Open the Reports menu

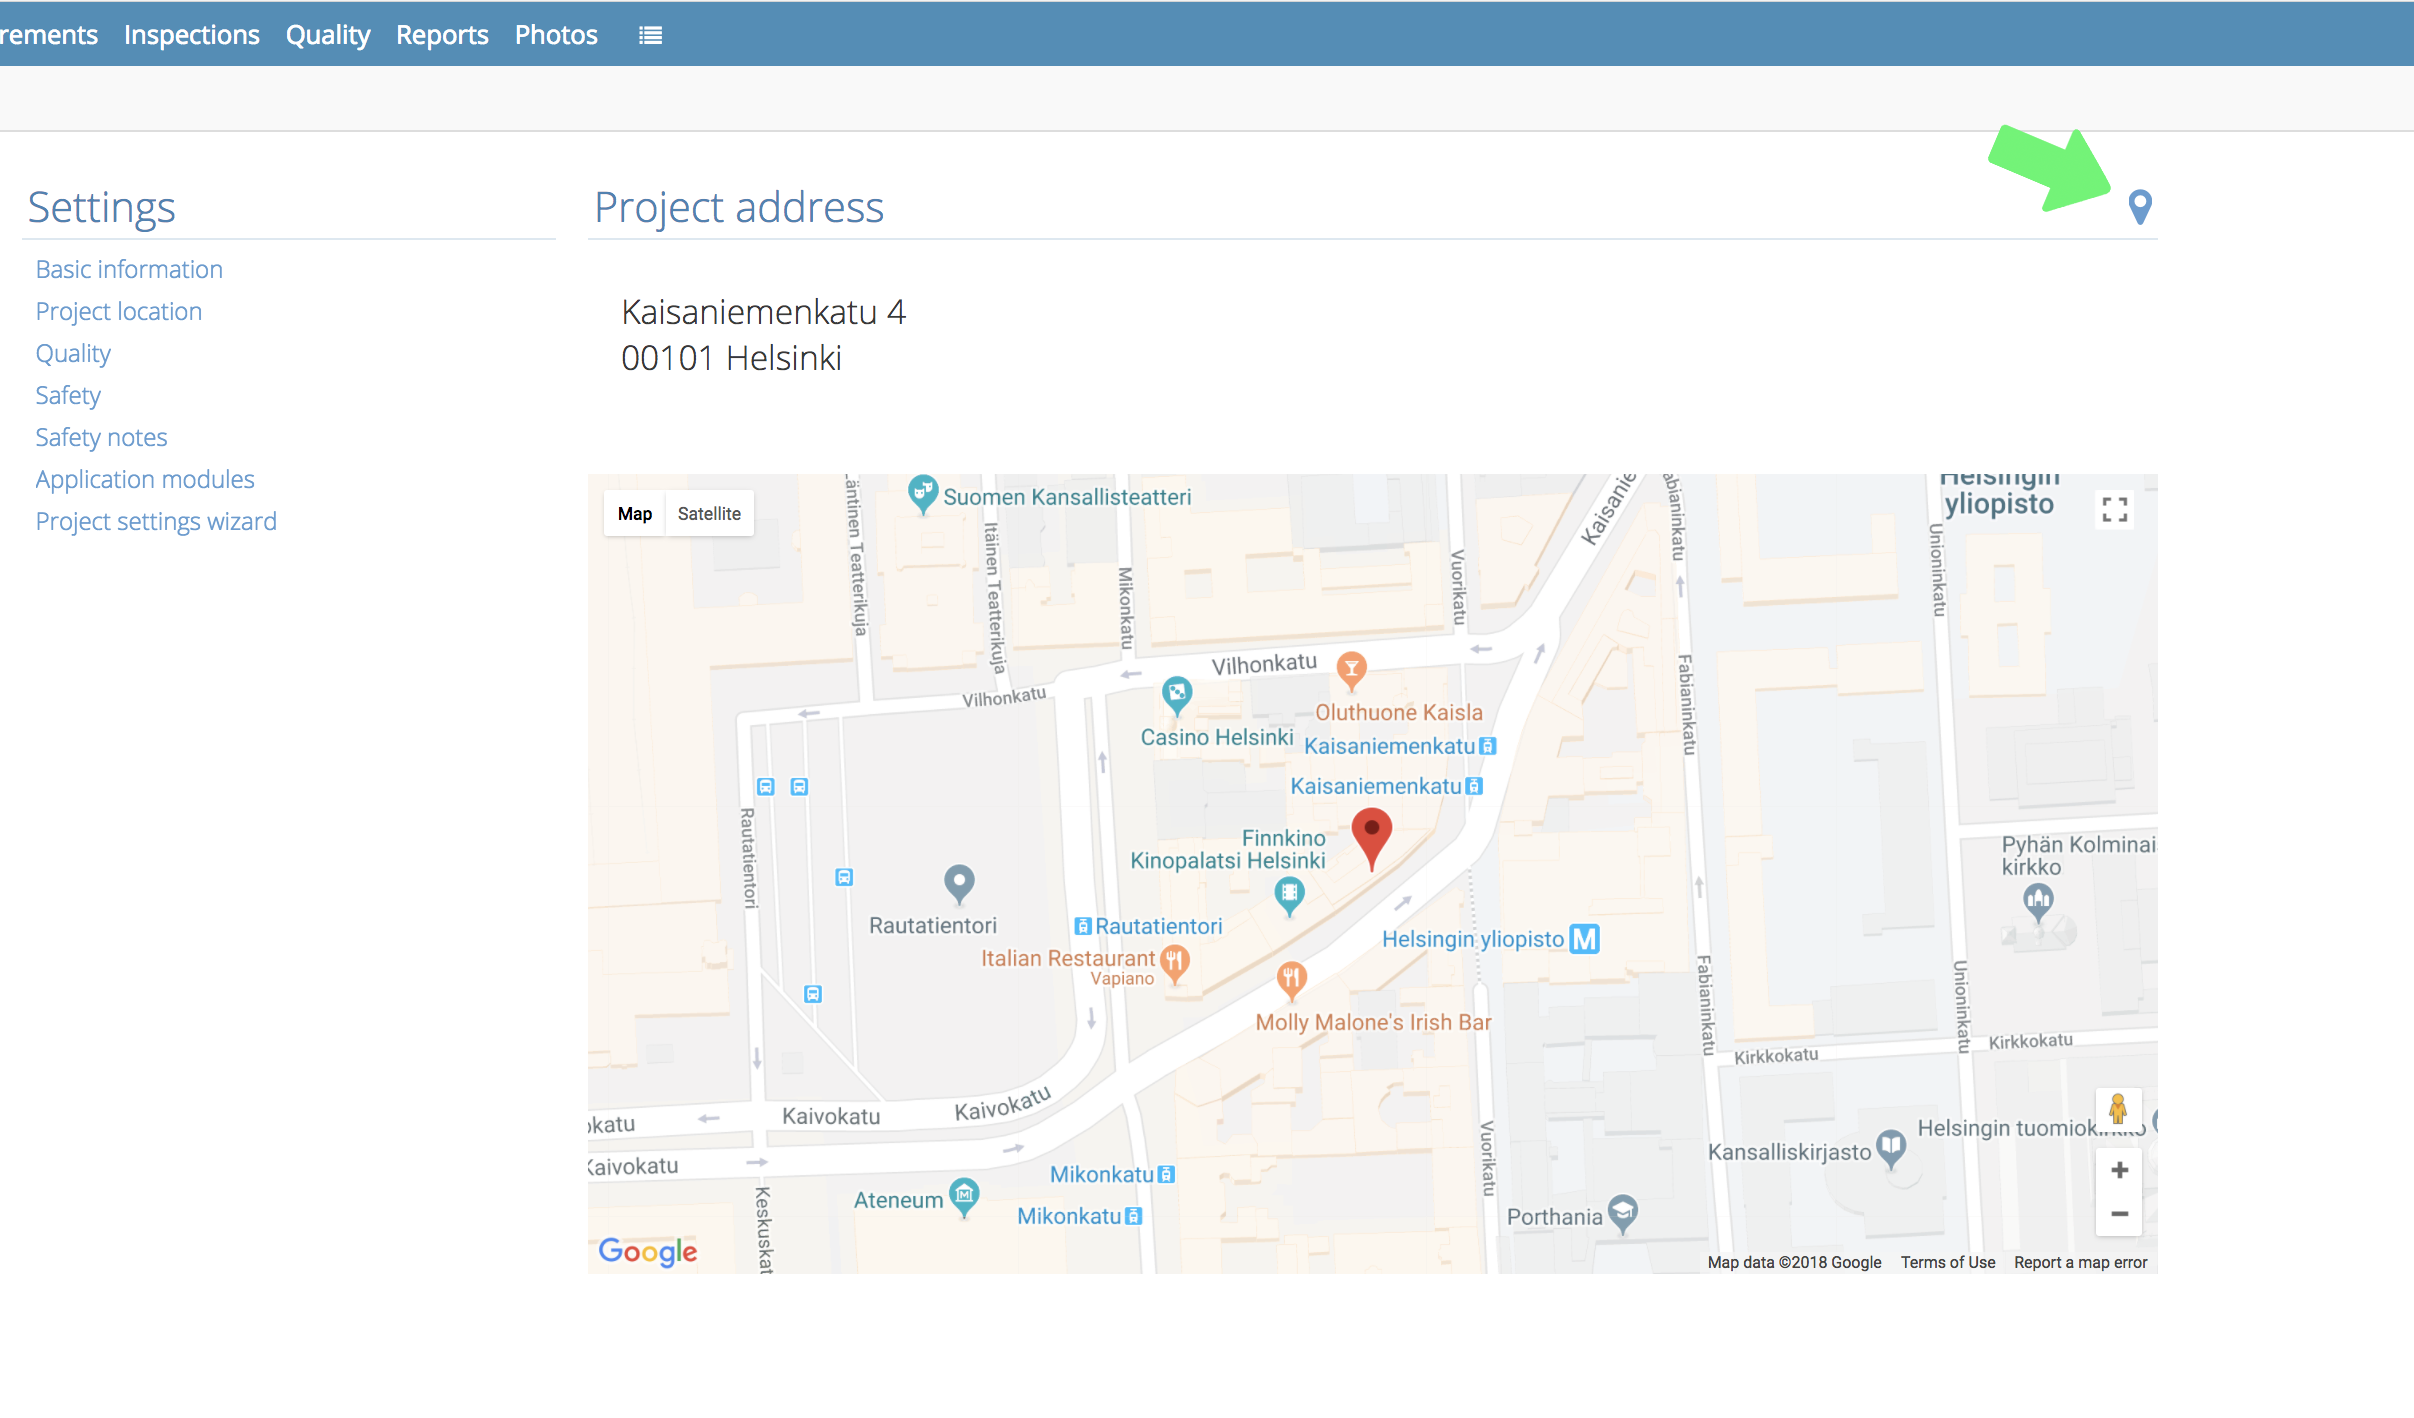point(442,35)
